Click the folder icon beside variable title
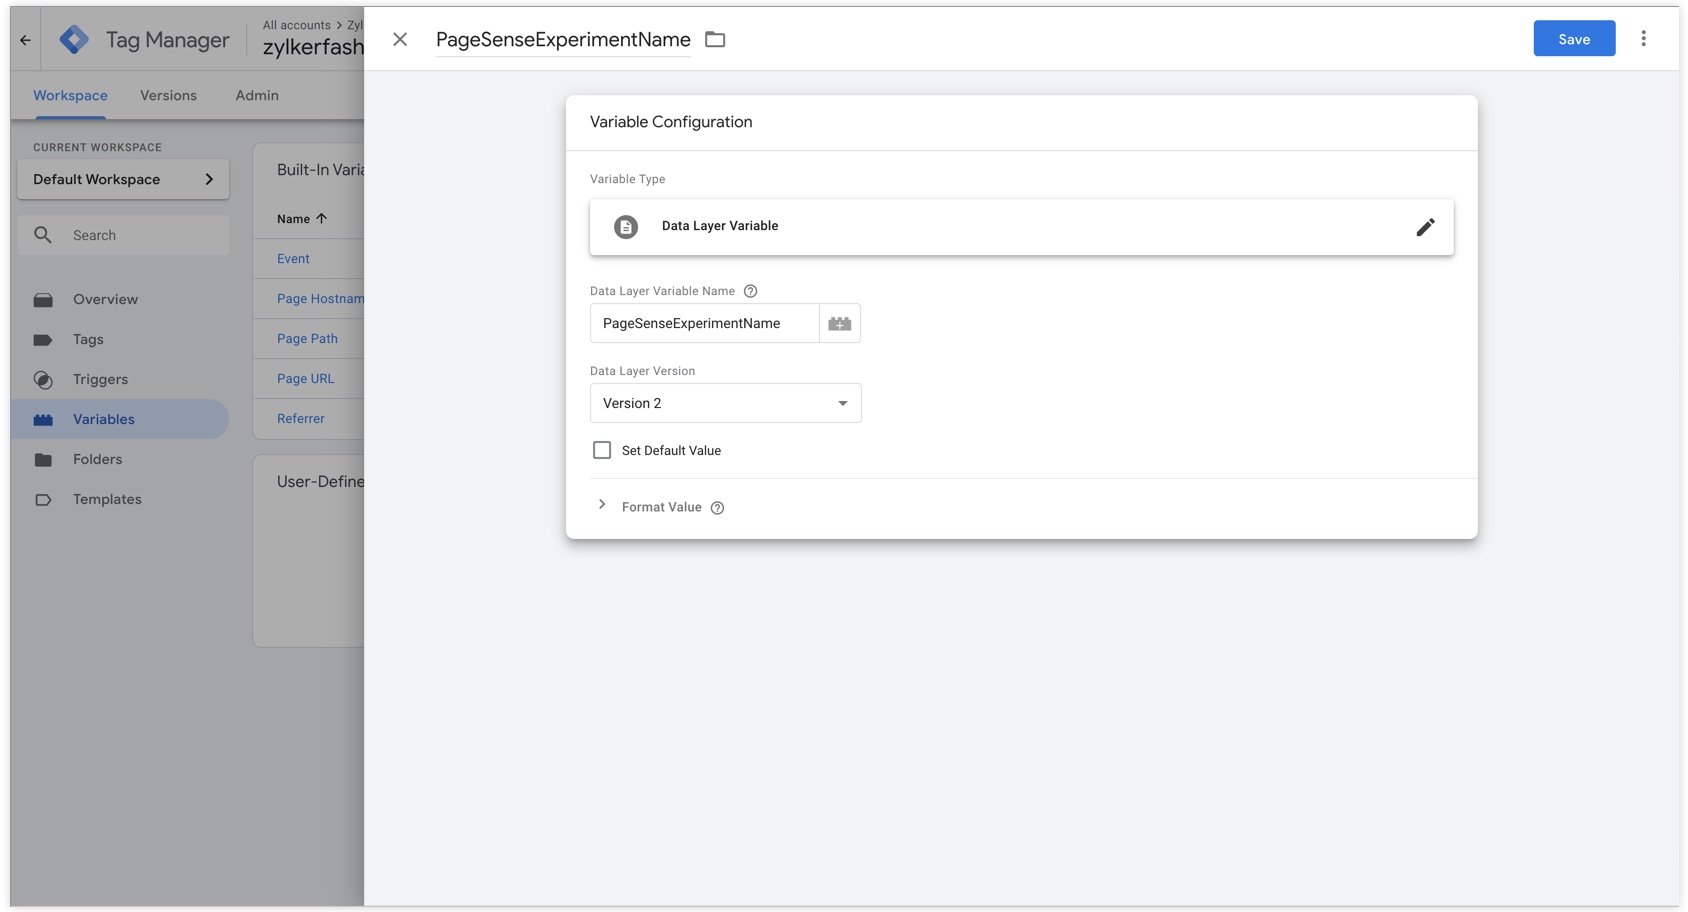The image size is (1688, 912). 715,40
